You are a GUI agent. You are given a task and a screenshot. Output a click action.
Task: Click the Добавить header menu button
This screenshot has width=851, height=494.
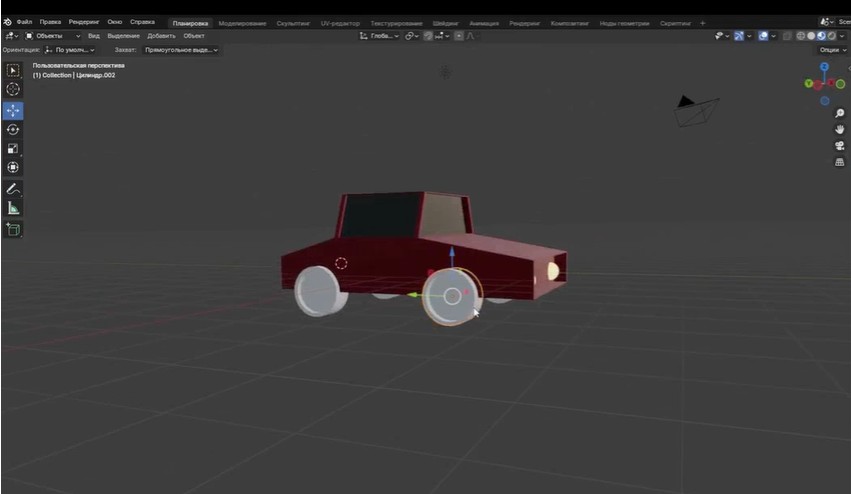[x=161, y=36]
